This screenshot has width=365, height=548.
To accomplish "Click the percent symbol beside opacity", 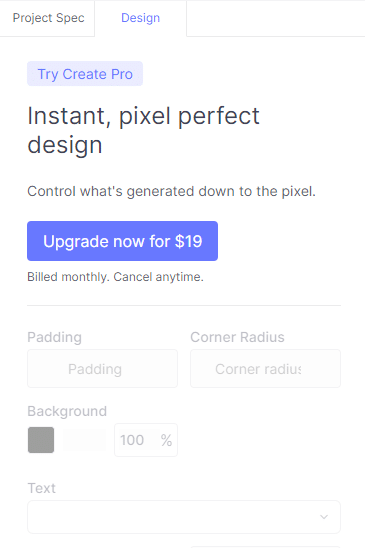I will point(166,440).
